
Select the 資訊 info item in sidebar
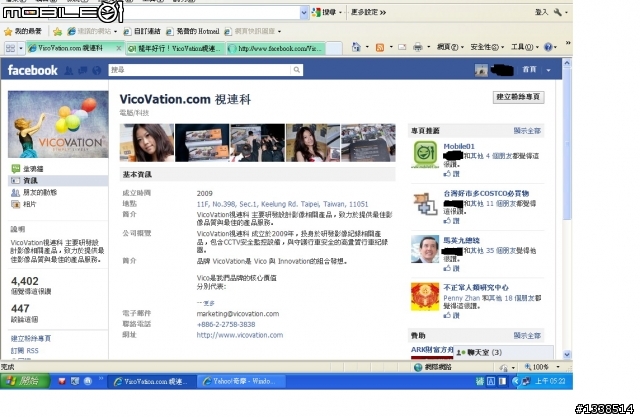point(58,180)
